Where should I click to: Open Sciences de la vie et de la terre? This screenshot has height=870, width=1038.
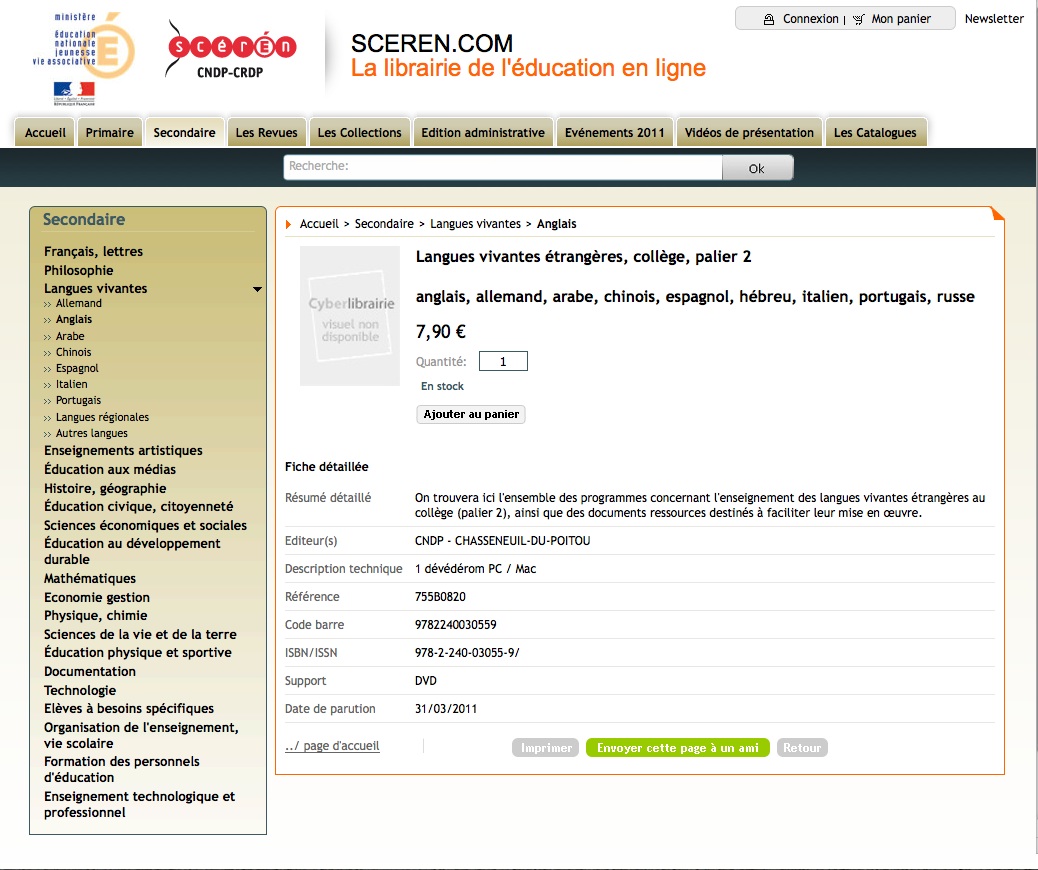click(x=140, y=634)
